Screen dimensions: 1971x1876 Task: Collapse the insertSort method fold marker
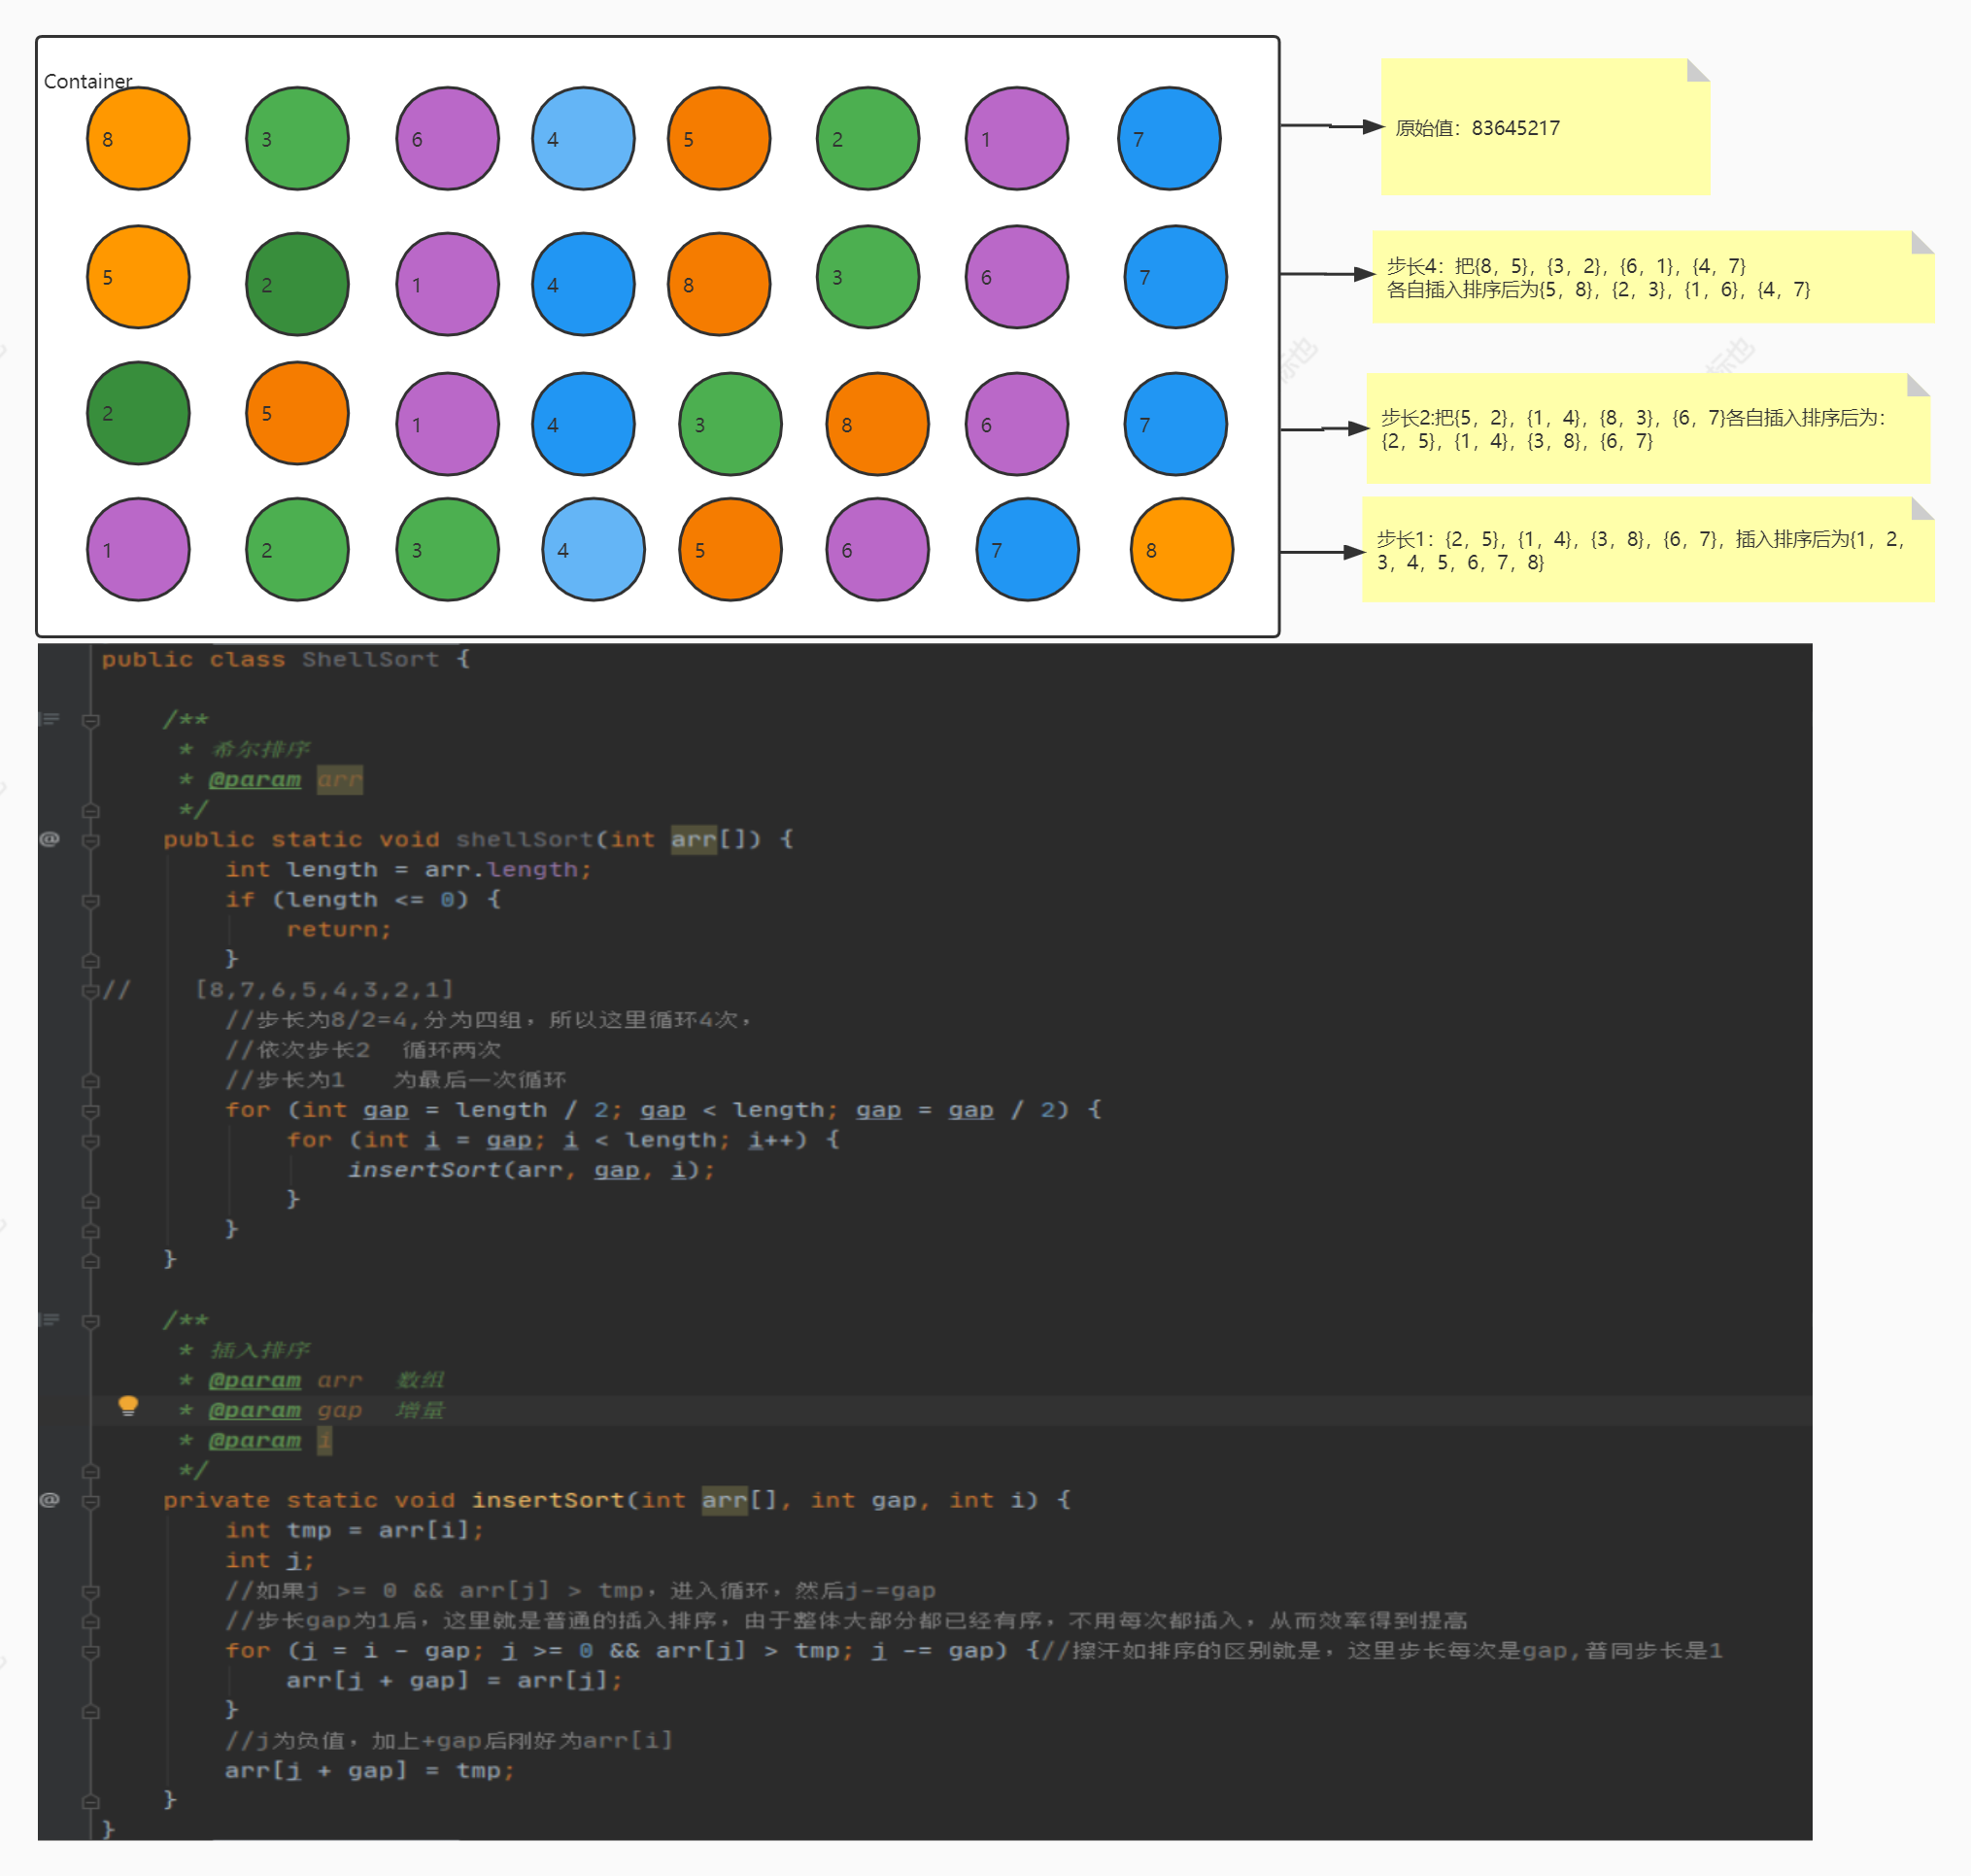pos(90,1501)
